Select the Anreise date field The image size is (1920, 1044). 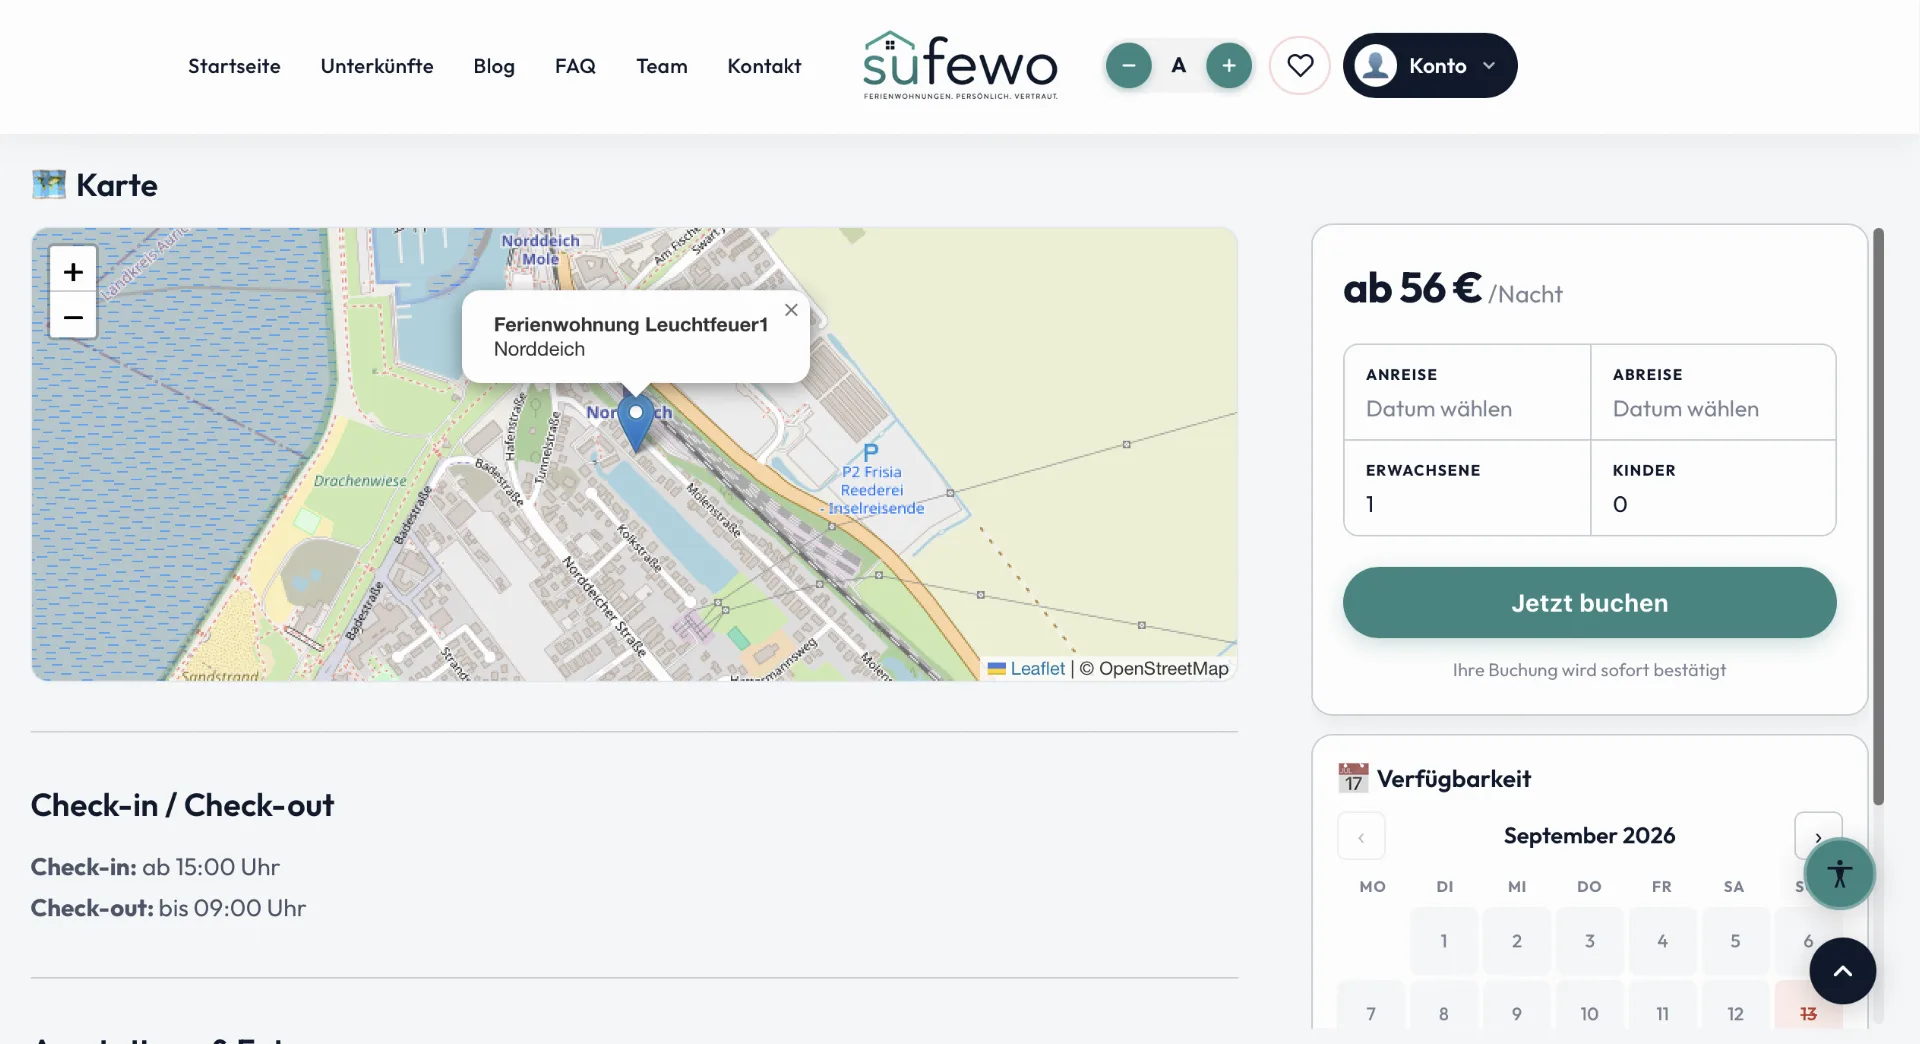pyautogui.click(x=1467, y=392)
